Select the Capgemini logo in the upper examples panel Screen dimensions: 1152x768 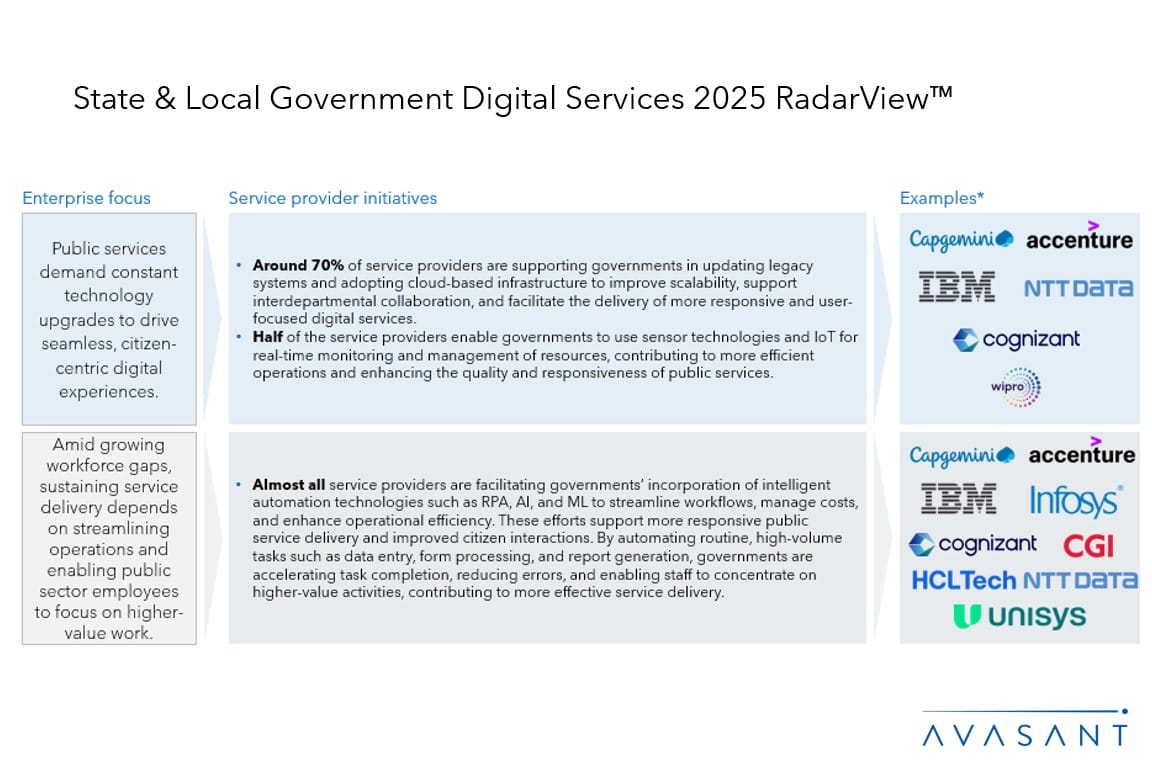pos(961,239)
